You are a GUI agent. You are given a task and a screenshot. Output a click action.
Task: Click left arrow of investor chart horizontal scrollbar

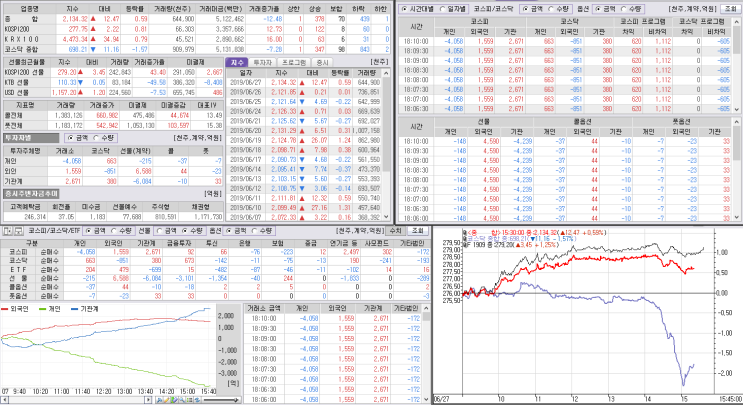coord(4,400)
